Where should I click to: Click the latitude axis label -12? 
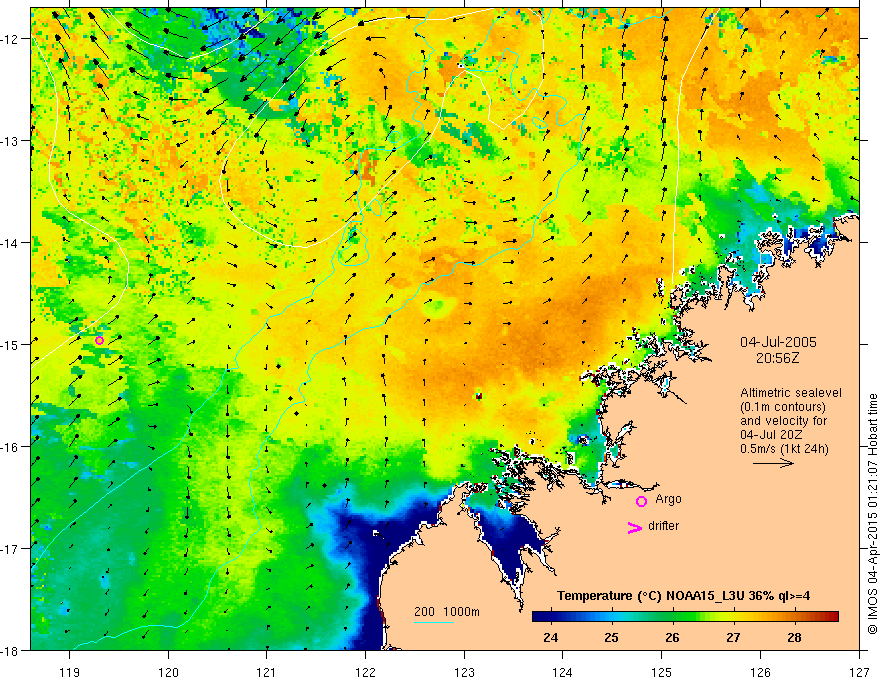click(11, 39)
